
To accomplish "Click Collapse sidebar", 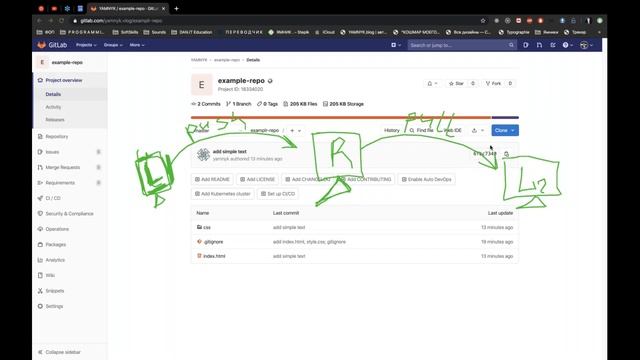I will (x=62, y=352).
